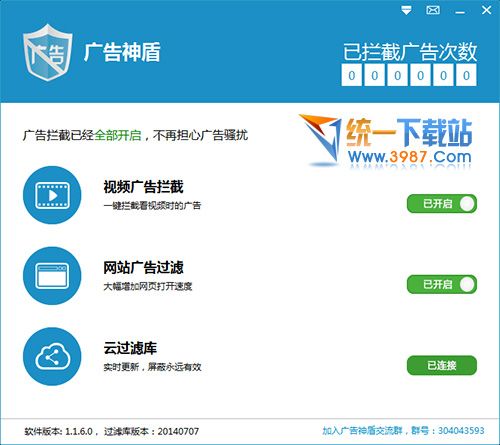The image size is (500, 445).
Task: Click the group number 304043593 link
Action: pos(461,431)
